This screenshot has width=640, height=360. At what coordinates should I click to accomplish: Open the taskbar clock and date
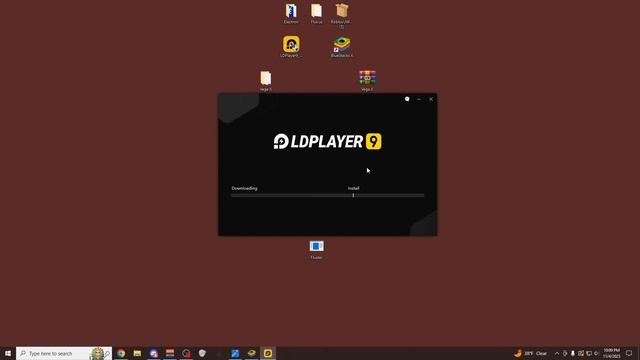coord(611,353)
